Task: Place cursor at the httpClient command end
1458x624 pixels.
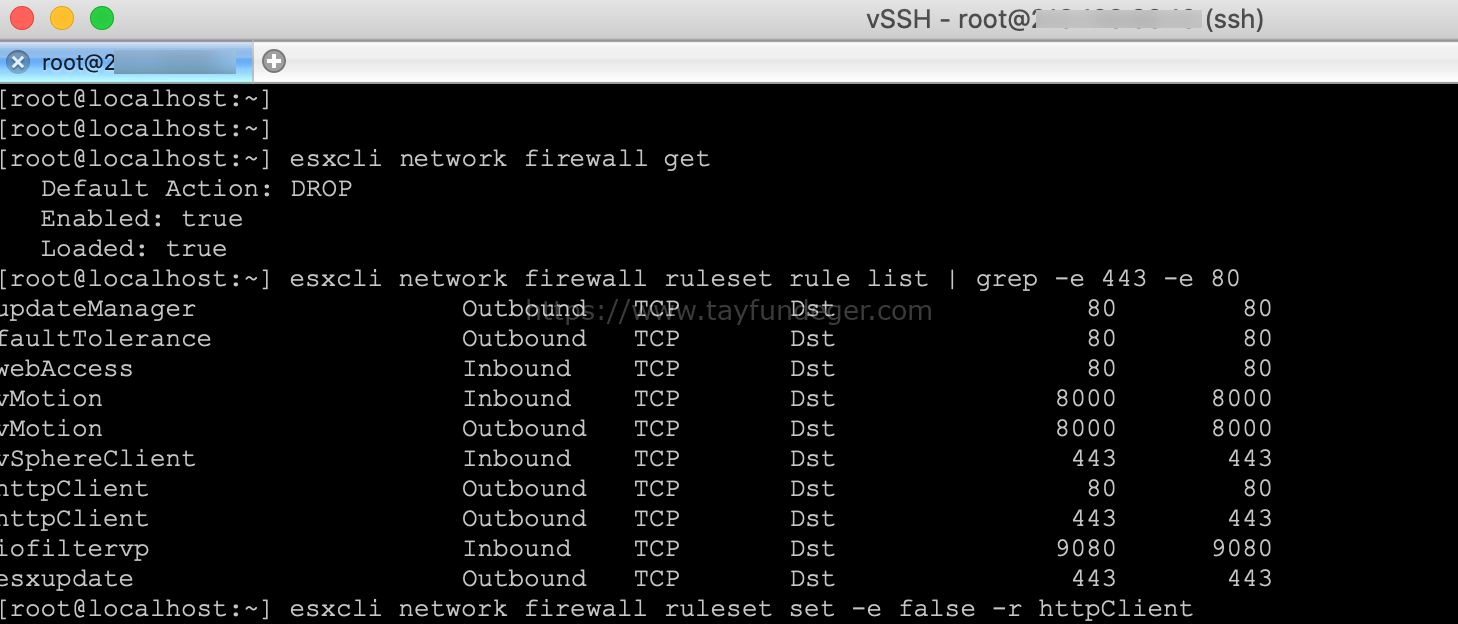Action: pyautogui.click(x=1194, y=609)
